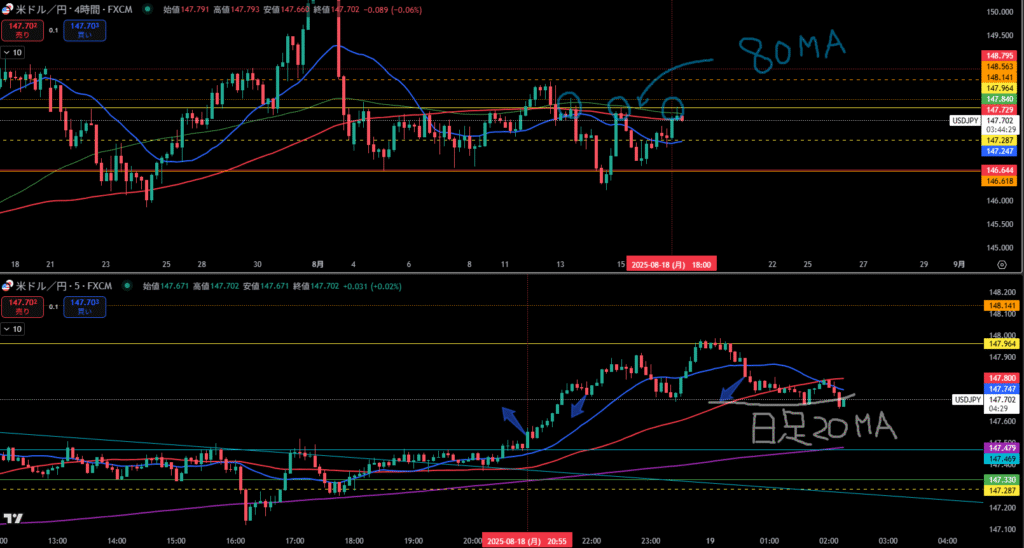
Task: Expand the indicator legend on the 4-hour chart
Action: 14,51
